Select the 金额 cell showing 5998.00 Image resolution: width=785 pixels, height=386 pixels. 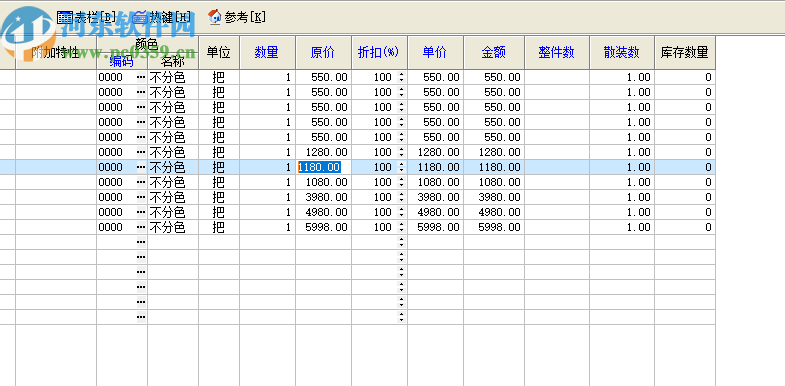[494, 227]
